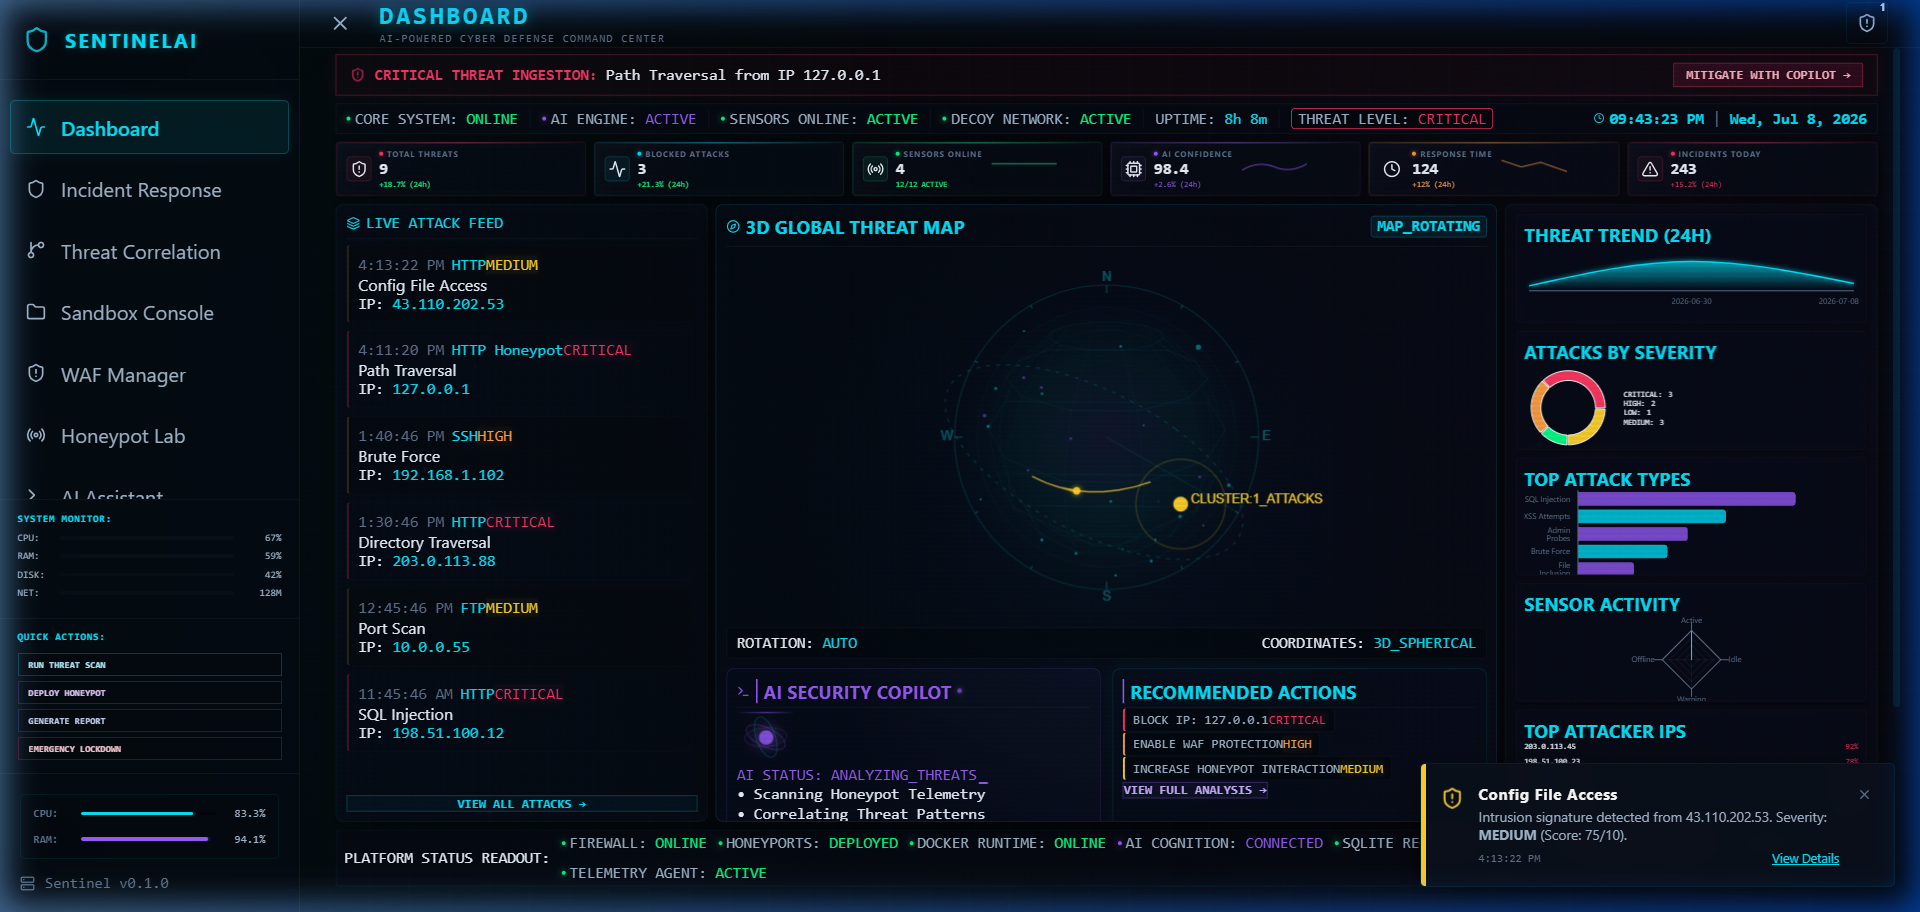Click the AI Confidence chip icon
Viewport: 1920px width, 912px height.
pyautogui.click(x=1133, y=169)
